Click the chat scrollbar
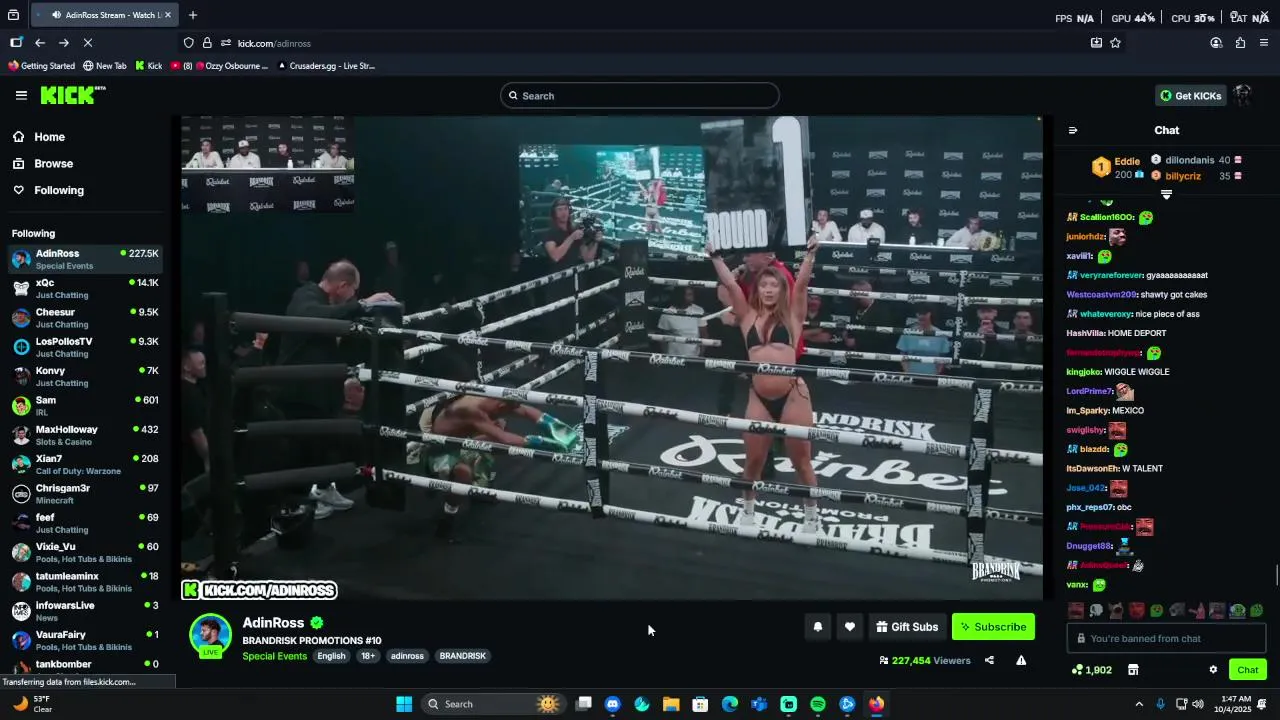Image resolution: width=1280 pixels, height=720 pixels. pyautogui.click(x=1275, y=576)
